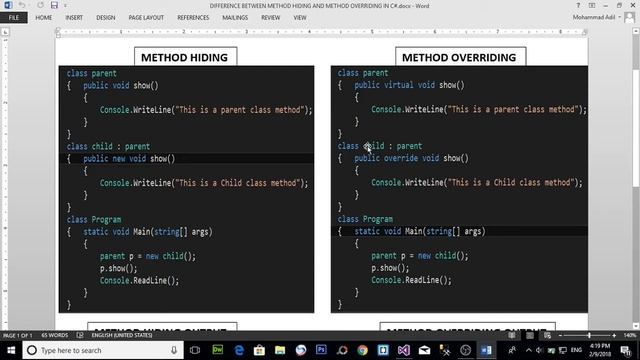640x360 pixels.
Task: Click the vertical scrollbar up arrow
Action: 636,31
